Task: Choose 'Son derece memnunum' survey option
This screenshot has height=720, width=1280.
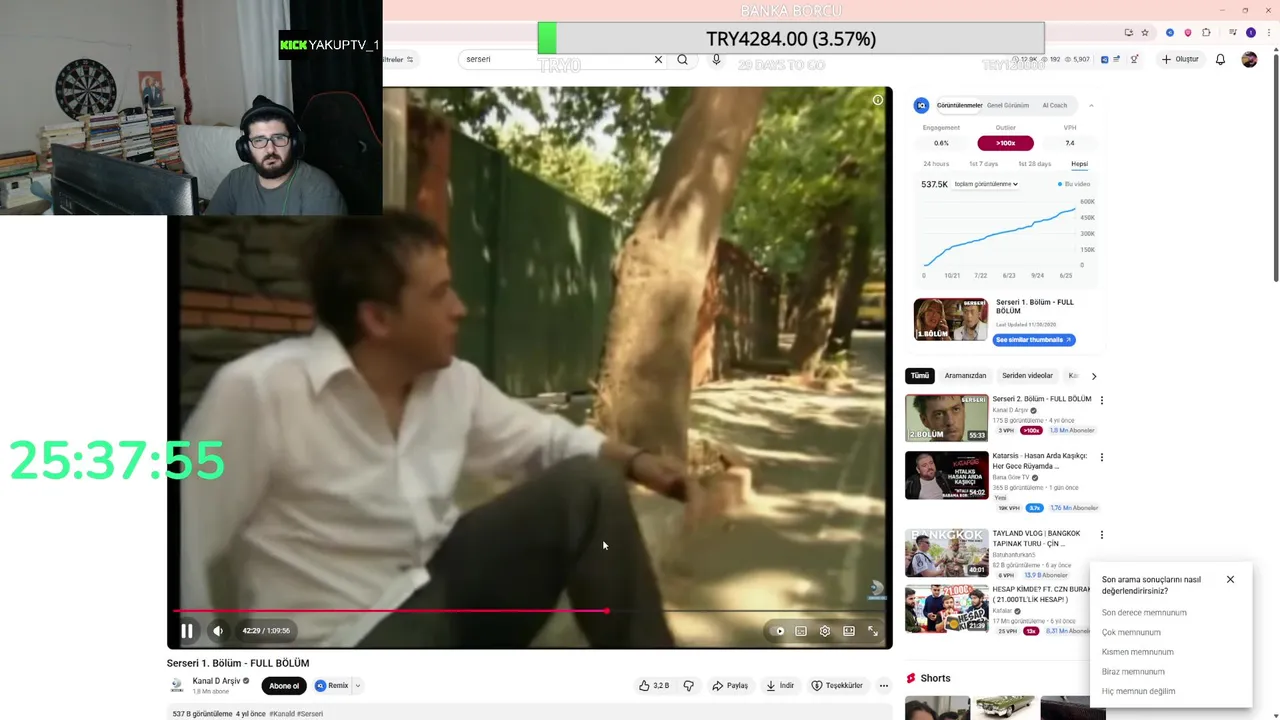Action: [1144, 612]
